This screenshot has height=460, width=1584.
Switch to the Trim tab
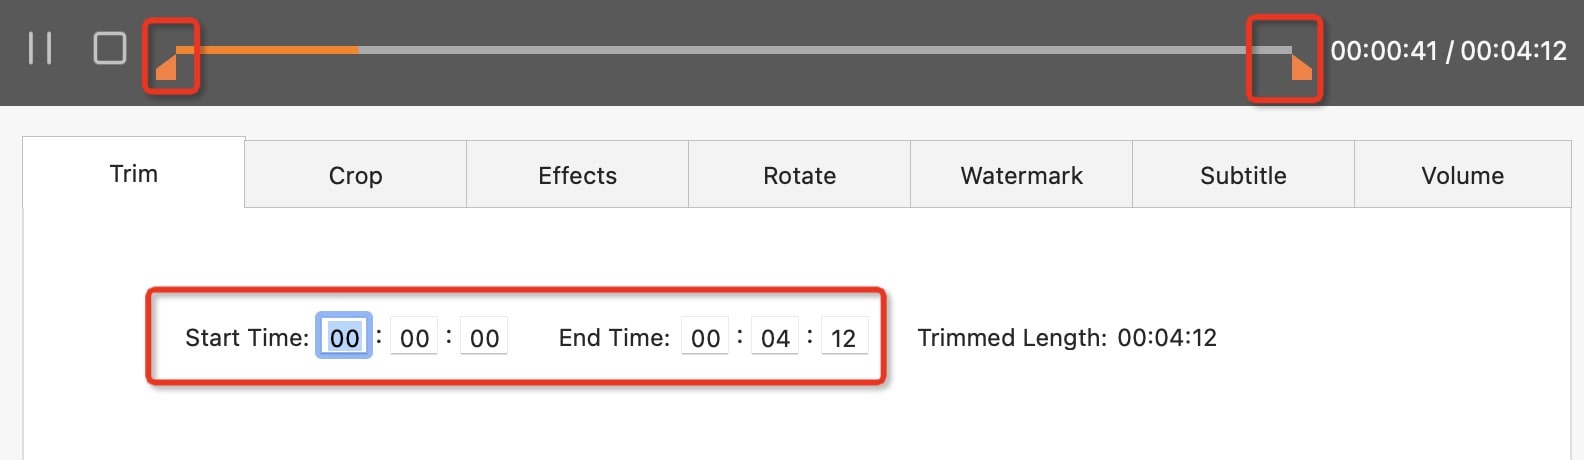[134, 174]
